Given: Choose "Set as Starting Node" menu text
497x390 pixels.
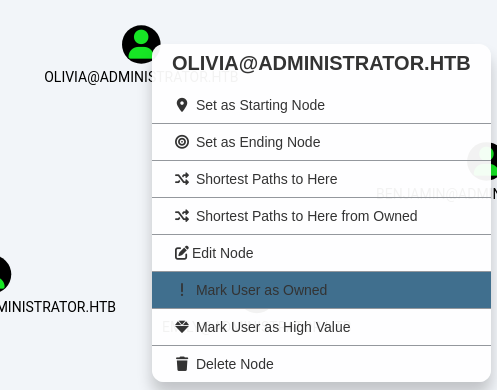Looking at the screenshot, I should (x=260, y=105).
